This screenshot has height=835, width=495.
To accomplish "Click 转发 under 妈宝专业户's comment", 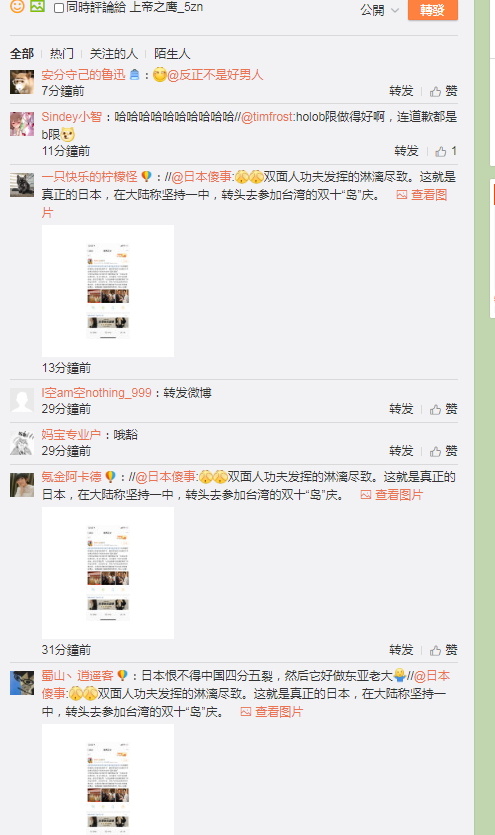I will (401, 451).
